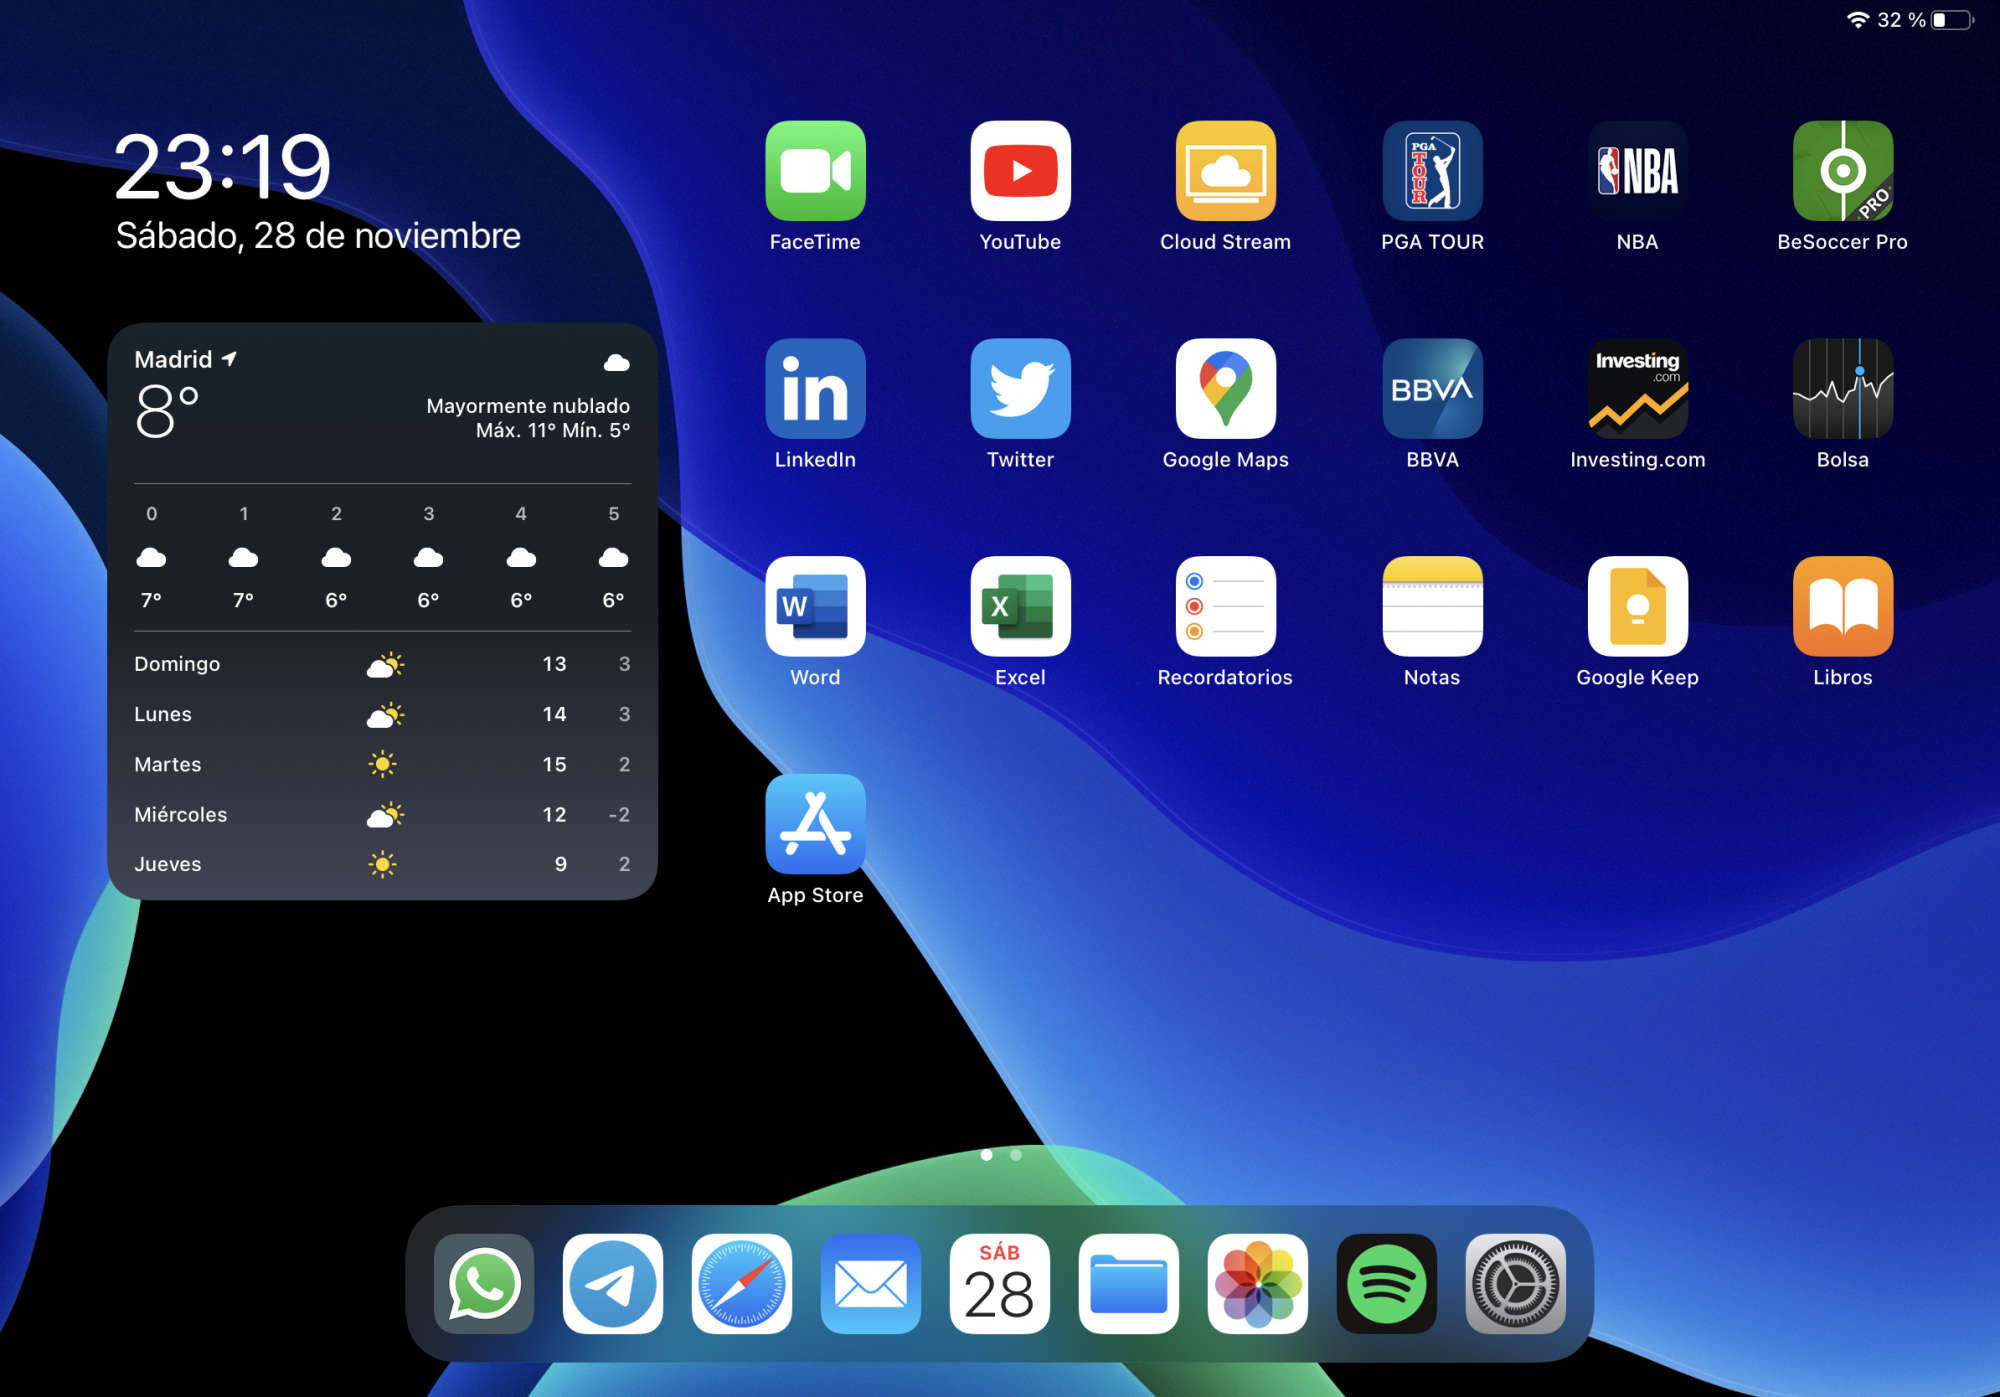
Task: Open Cloud Stream app
Action: point(1225,171)
